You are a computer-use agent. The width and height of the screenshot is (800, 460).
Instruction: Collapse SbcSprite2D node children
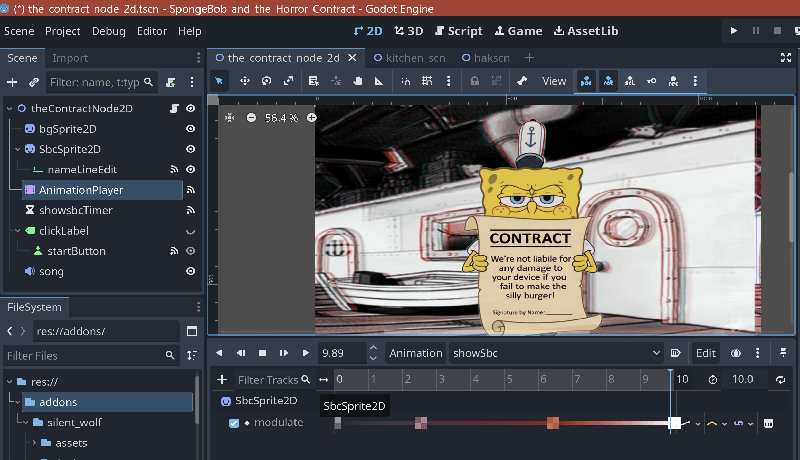[x=17, y=149]
